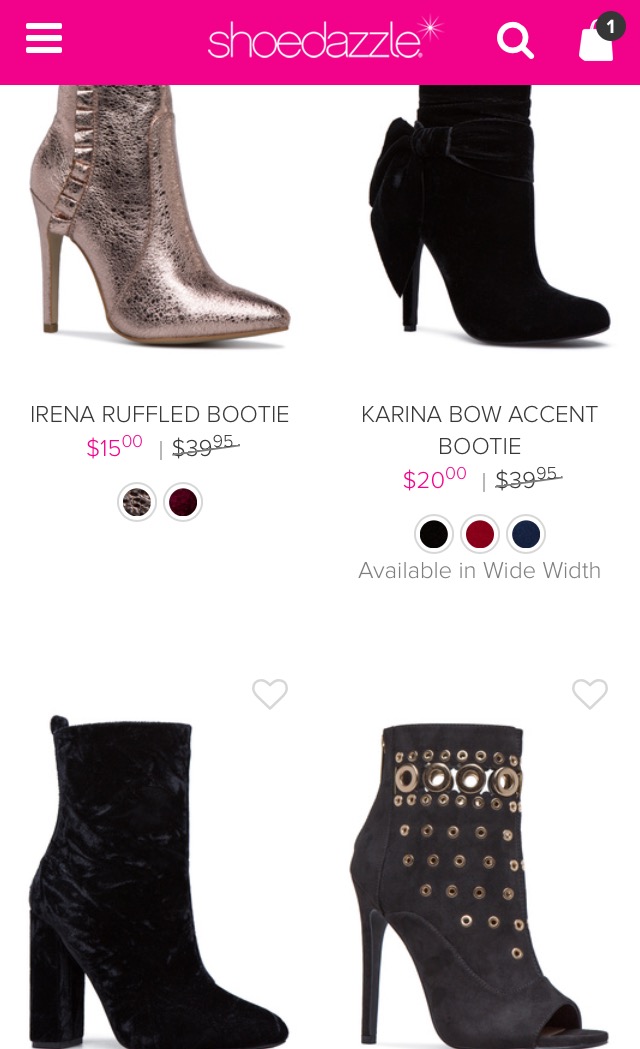Open the IRENA RUFFLED BOOTIE product page

tap(159, 414)
